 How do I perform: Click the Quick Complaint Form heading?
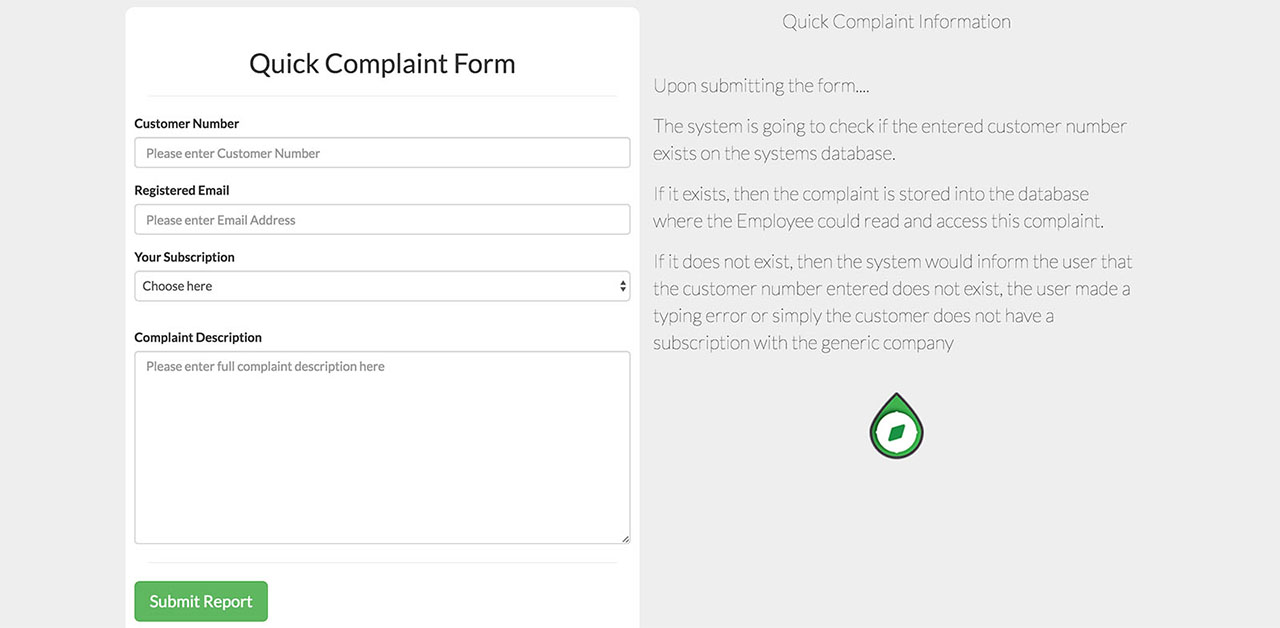pos(382,64)
